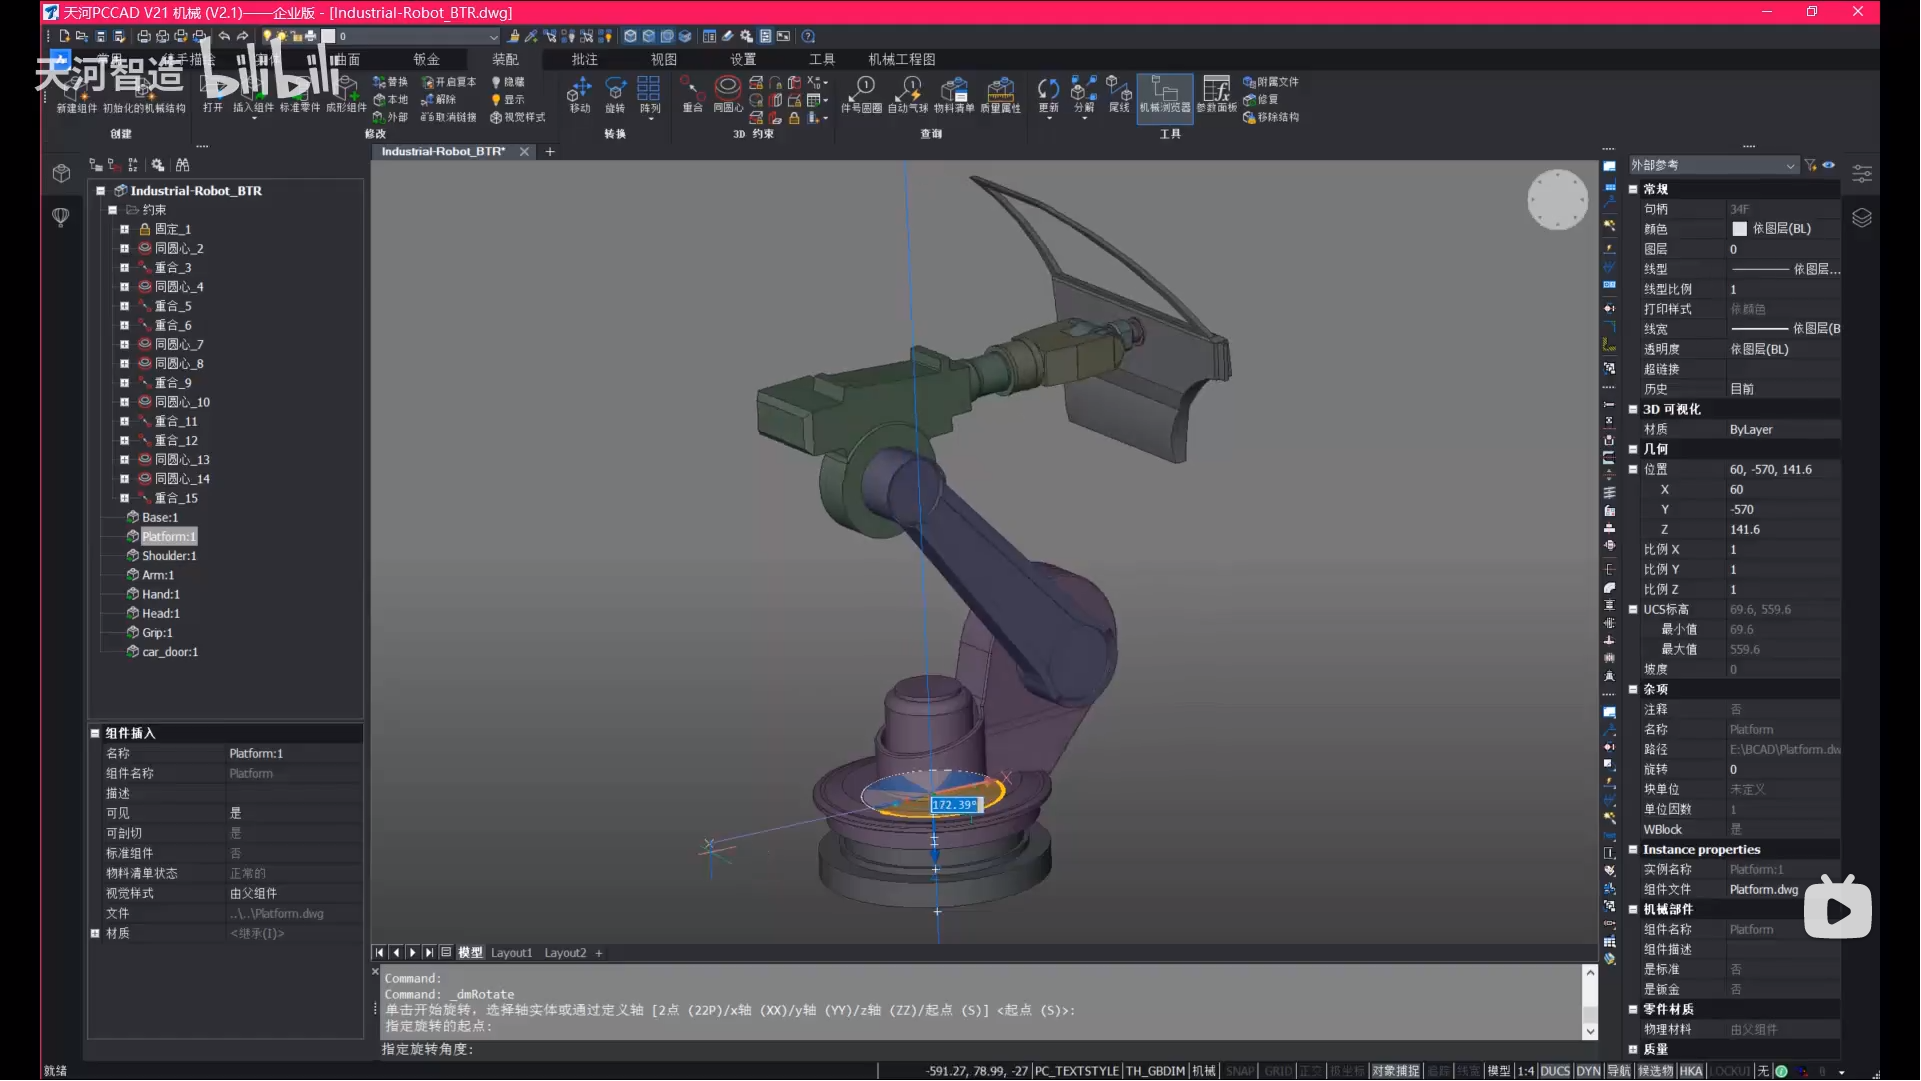The height and width of the screenshot is (1081, 1921).
Task: Click the Balloon (件号圆圈) tool
Action: [x=861, y=95]
